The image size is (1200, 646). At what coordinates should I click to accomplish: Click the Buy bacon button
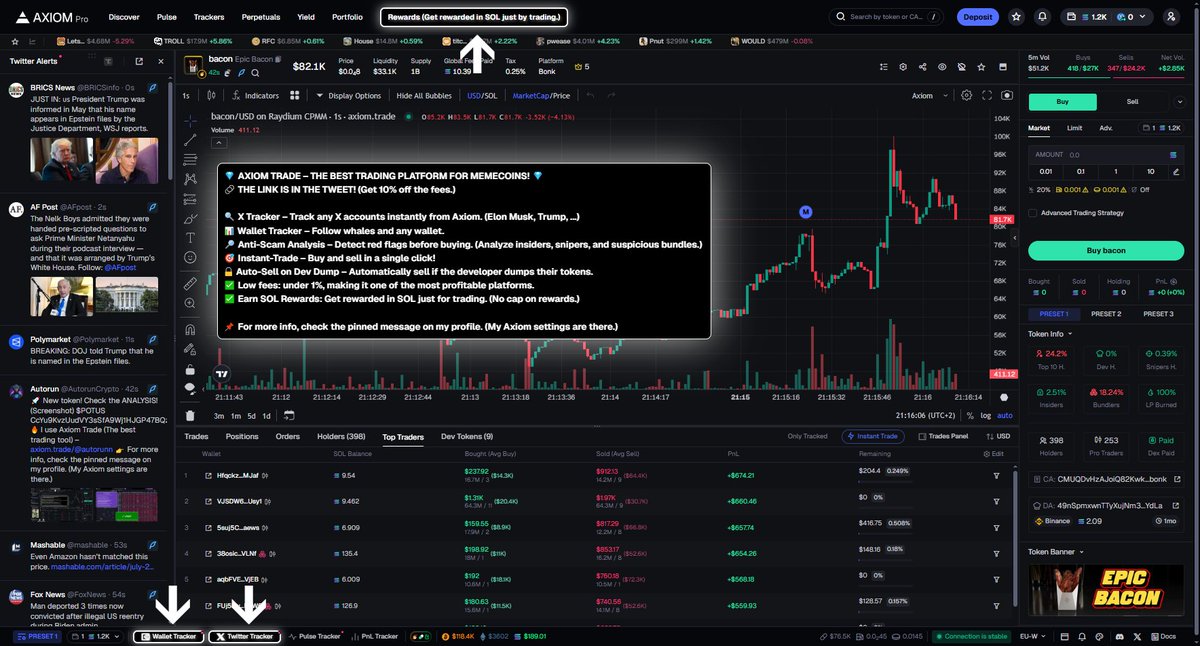tap(1105, 250)
